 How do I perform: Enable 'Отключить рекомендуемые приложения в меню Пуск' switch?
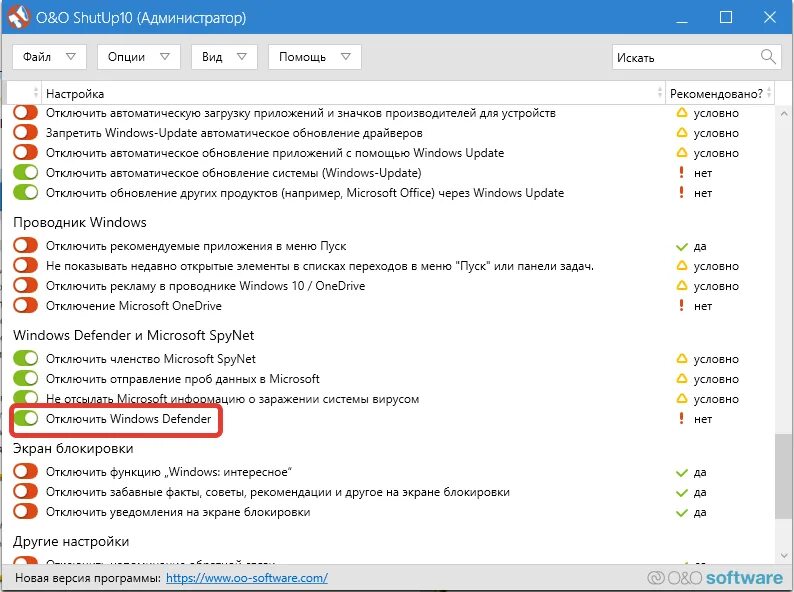(25, 246)
